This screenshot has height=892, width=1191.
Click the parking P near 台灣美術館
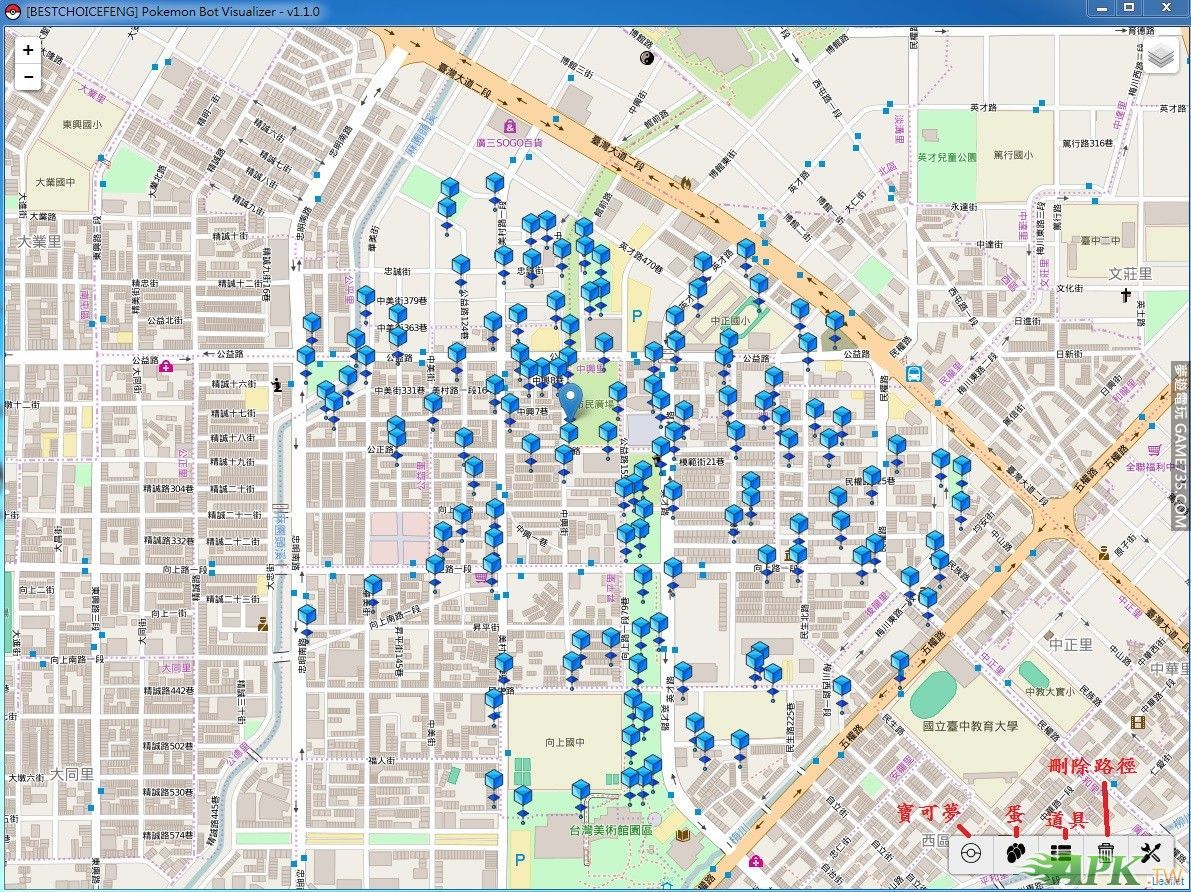click(519, 859)
